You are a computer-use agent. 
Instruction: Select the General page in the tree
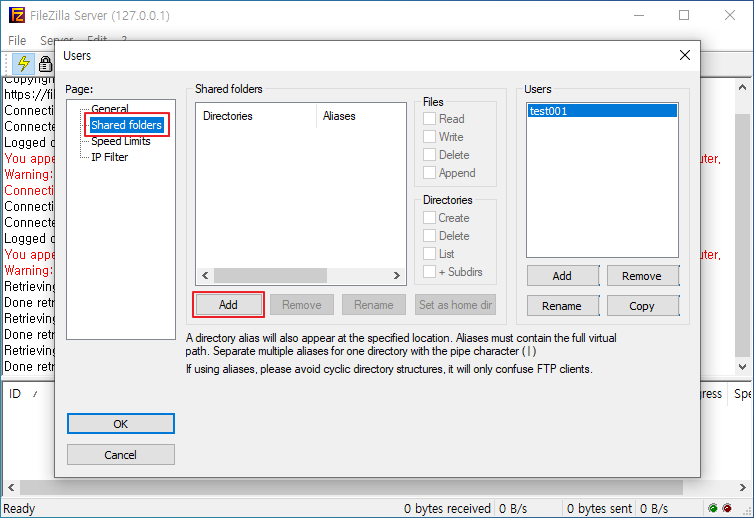[x=110, y=109]
